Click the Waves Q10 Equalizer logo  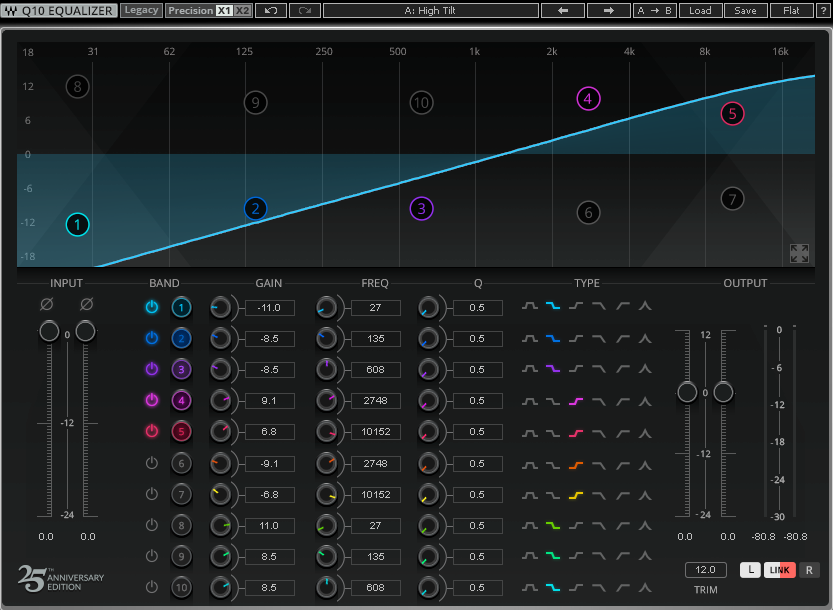click(x=59, y=11)
